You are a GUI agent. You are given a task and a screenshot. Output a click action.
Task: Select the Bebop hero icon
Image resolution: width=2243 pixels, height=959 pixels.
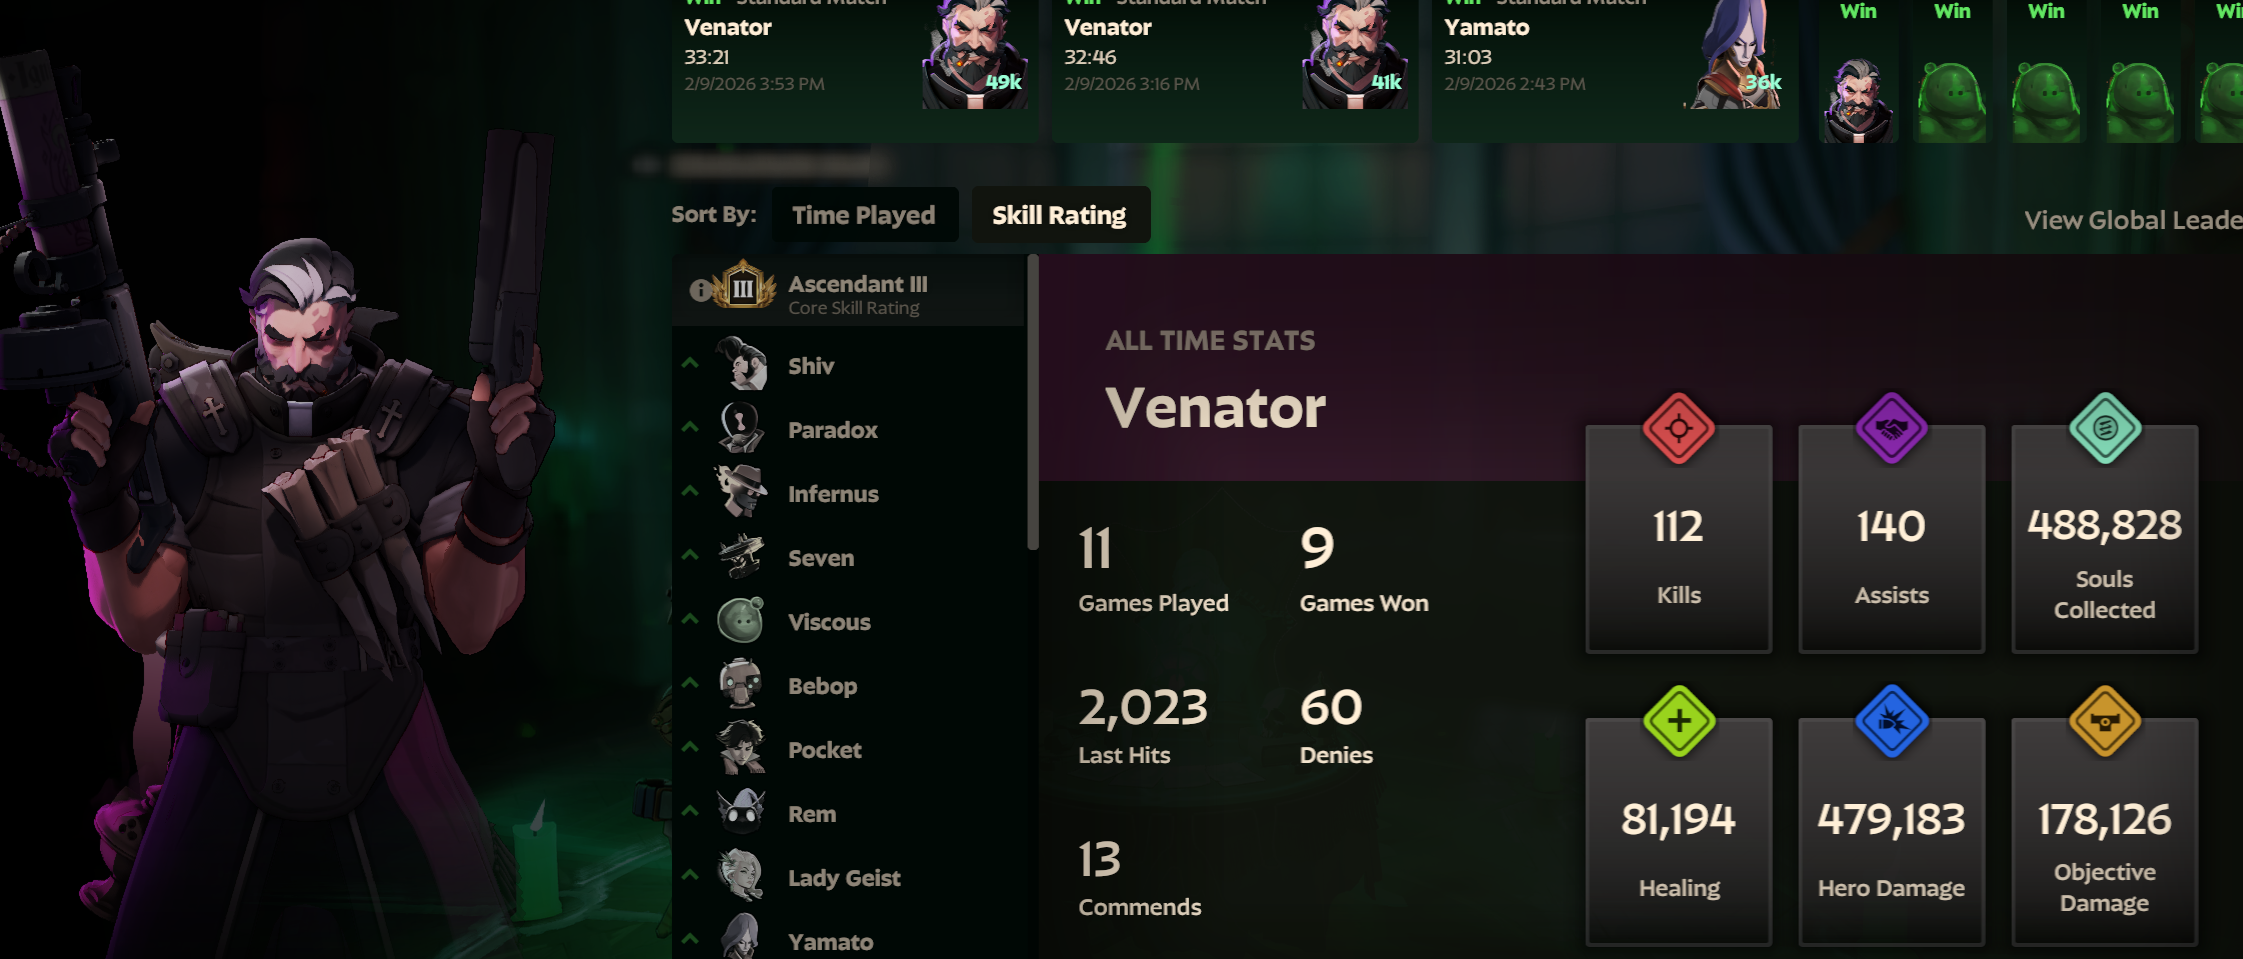[742, 684]
